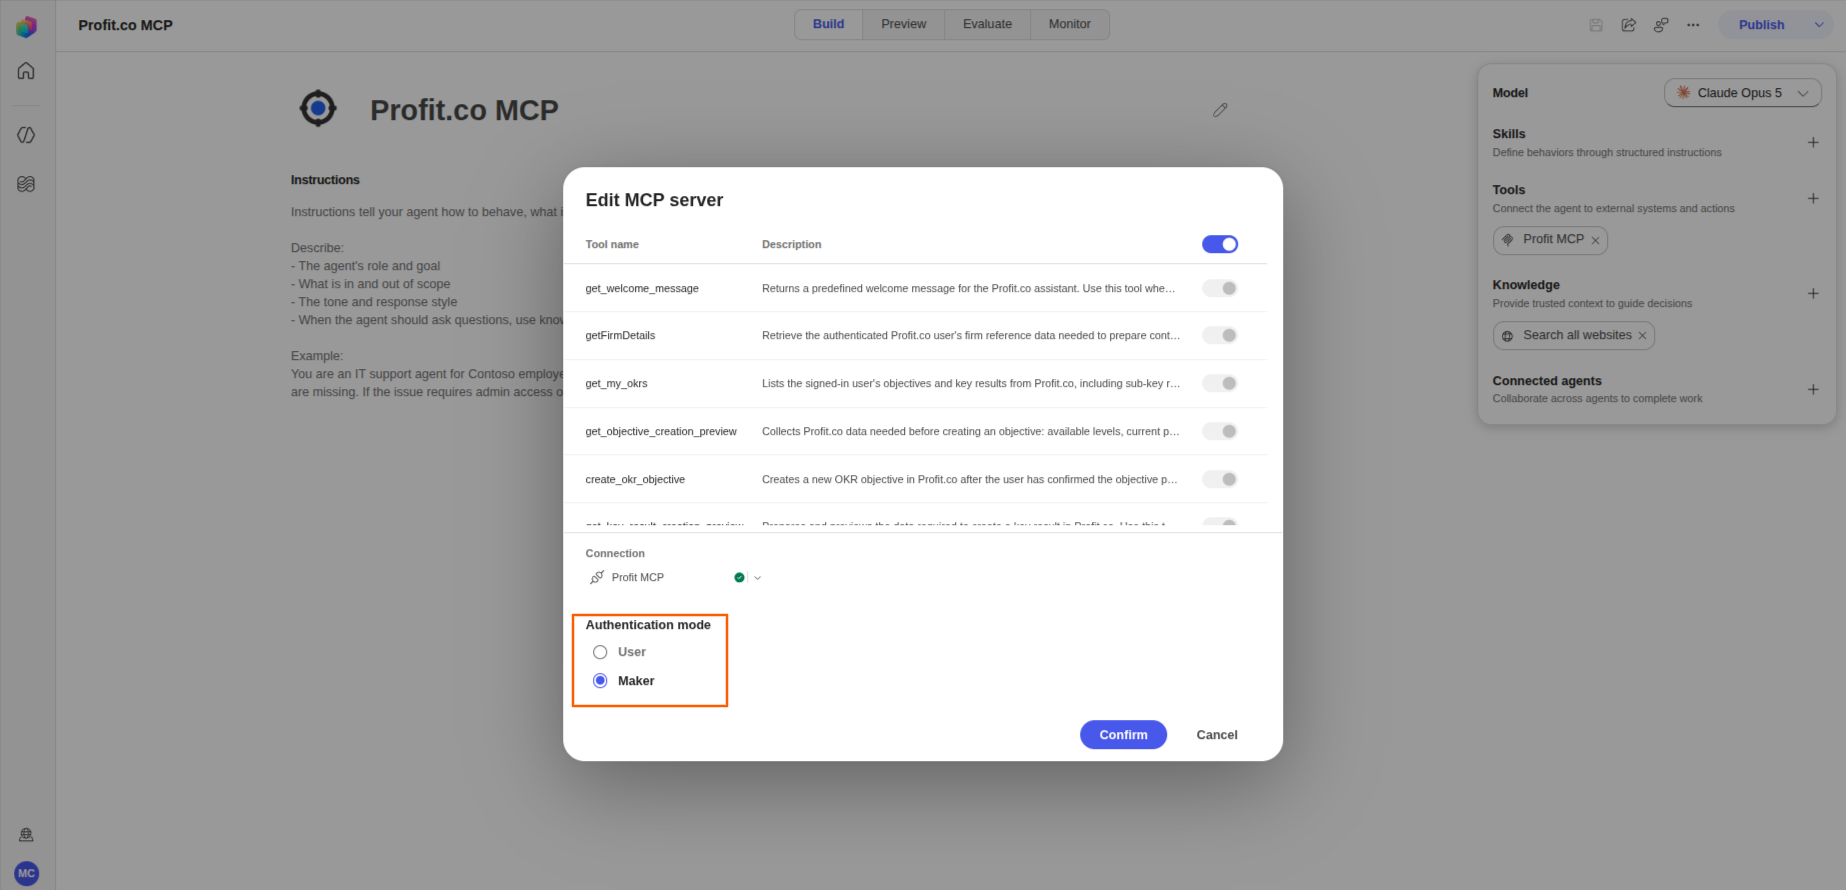Click the Search all websites chip label
Screen dimensions: 1846x890
pyautogui.click(x=1577, y=335)
